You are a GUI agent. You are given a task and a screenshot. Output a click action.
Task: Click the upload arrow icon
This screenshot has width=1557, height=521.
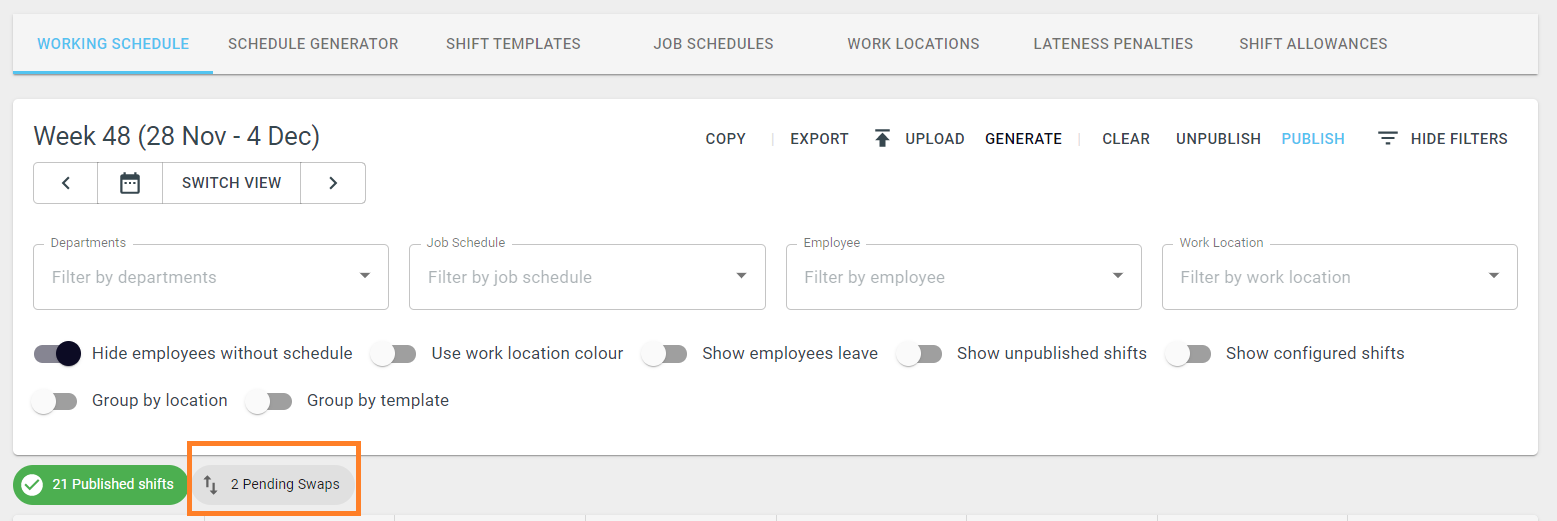click(882, 139)
